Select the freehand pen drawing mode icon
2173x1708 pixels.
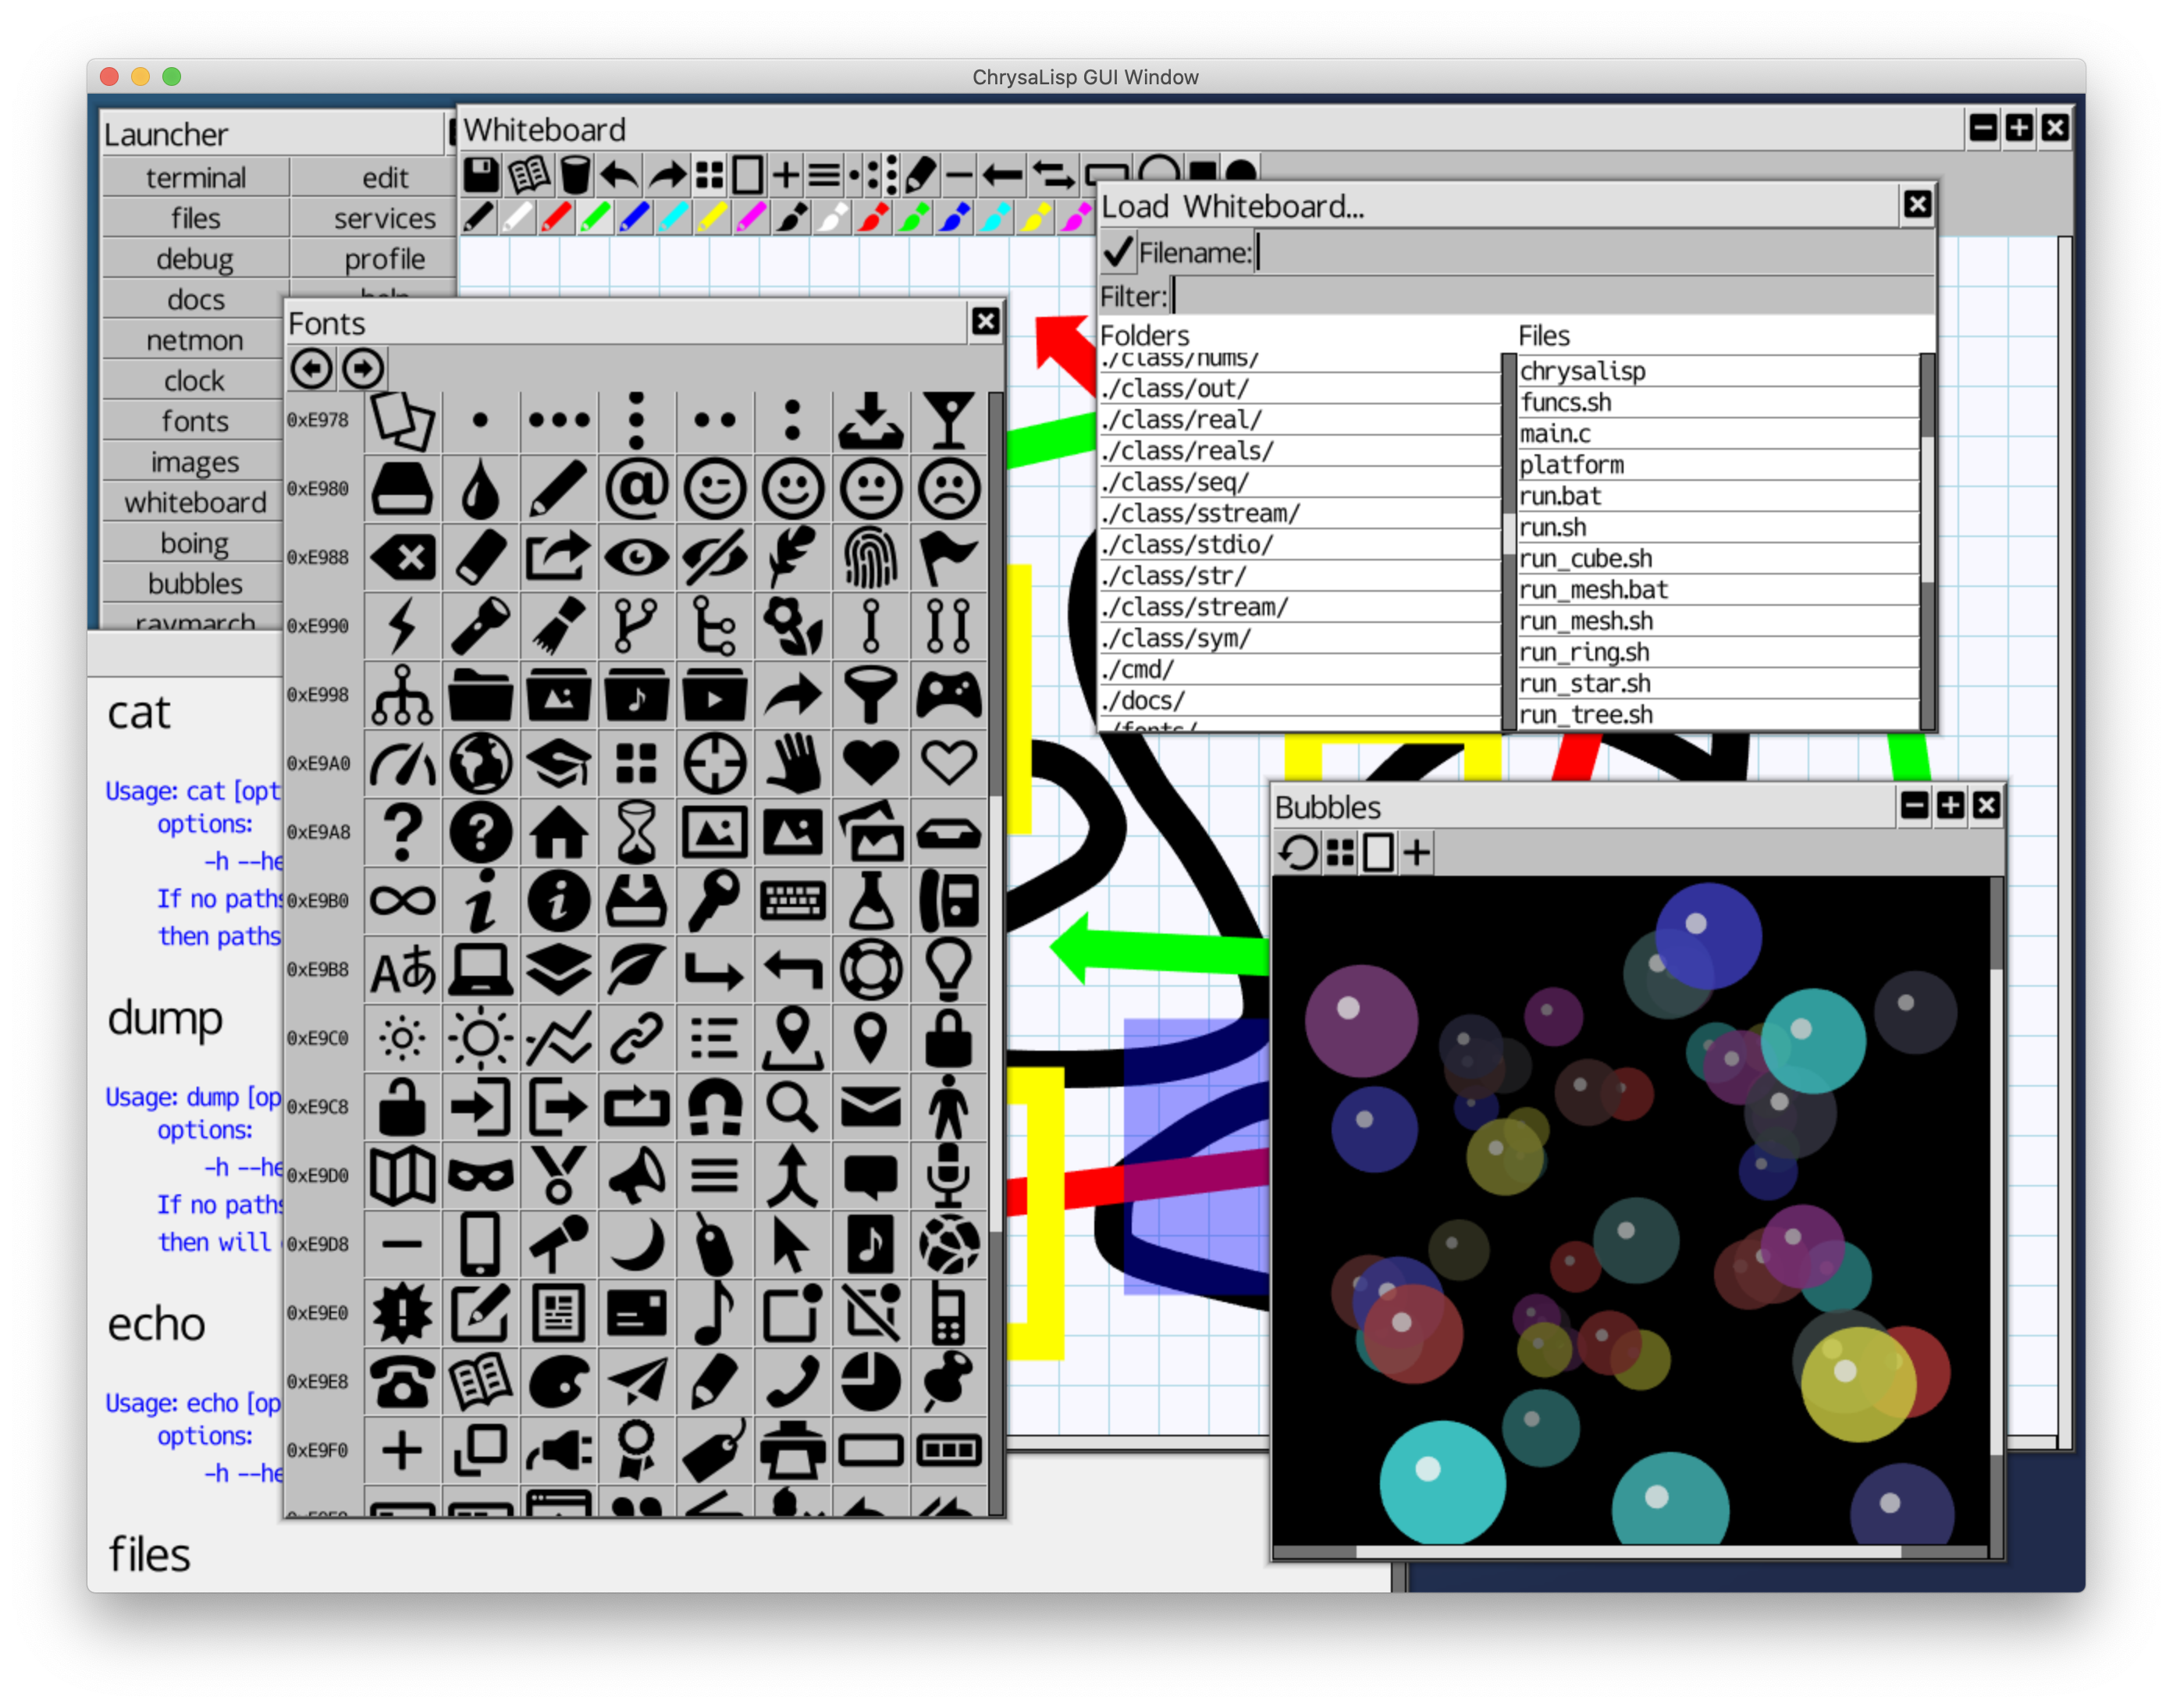tap(921, 176)
